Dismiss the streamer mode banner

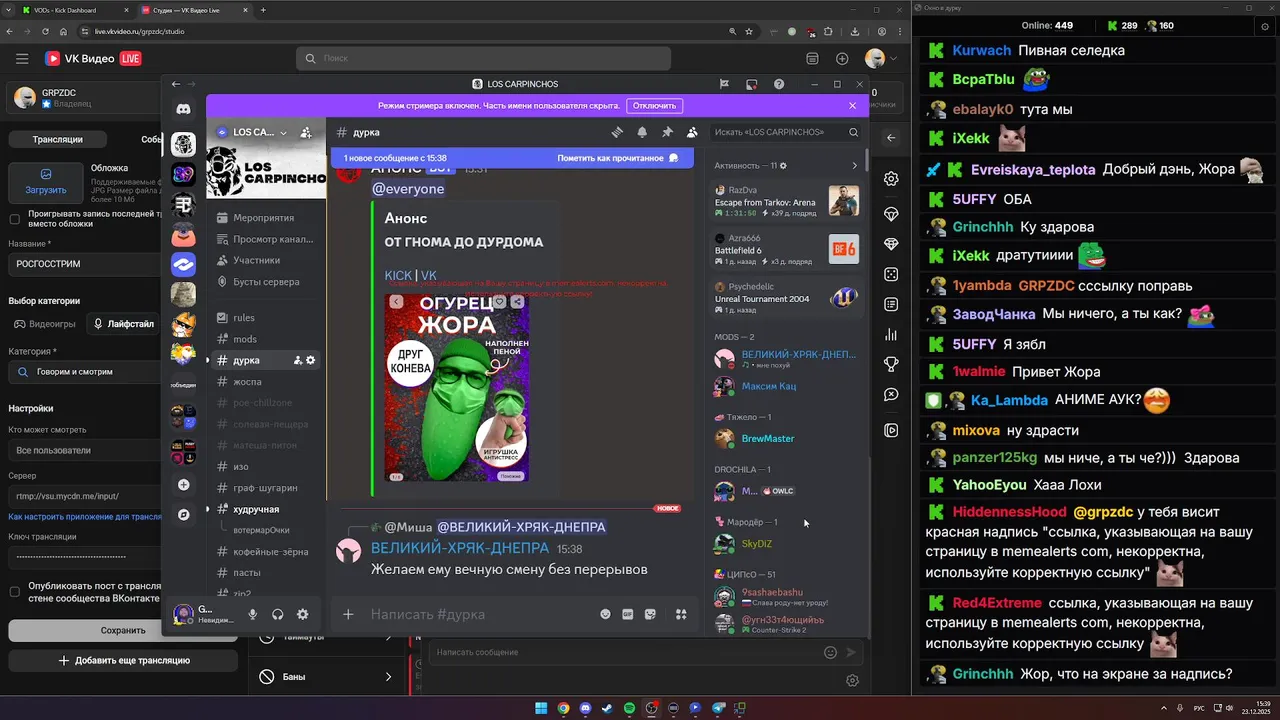[x=852, y=105]
